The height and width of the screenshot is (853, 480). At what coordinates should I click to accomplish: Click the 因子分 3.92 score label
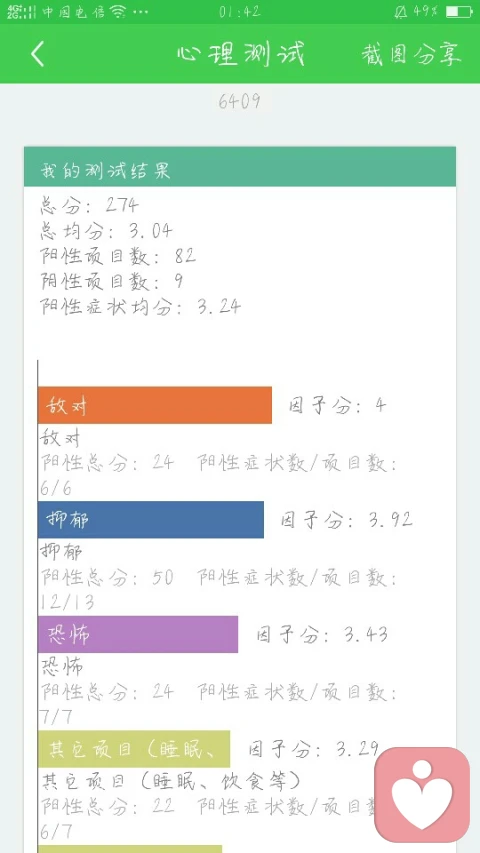[x=347, y=520]
